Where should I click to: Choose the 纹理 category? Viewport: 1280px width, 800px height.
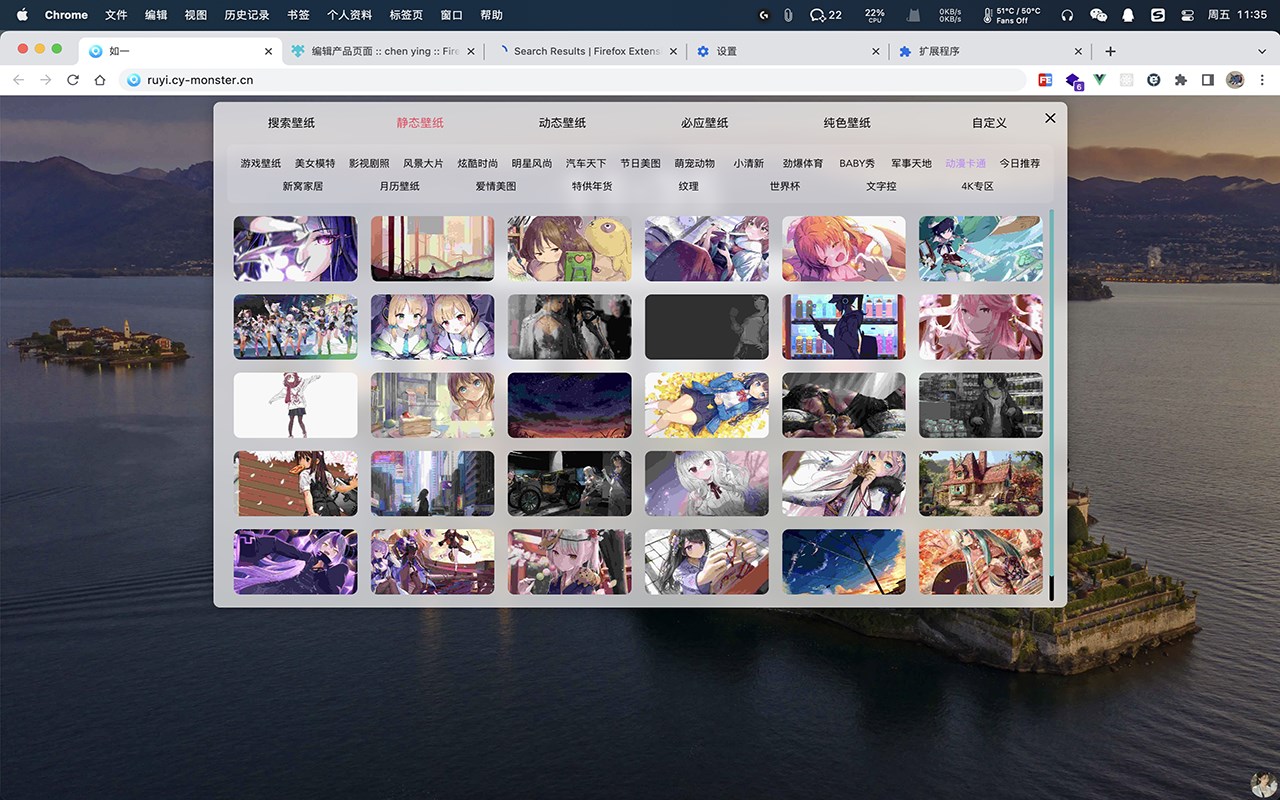(x=688, y=186)
